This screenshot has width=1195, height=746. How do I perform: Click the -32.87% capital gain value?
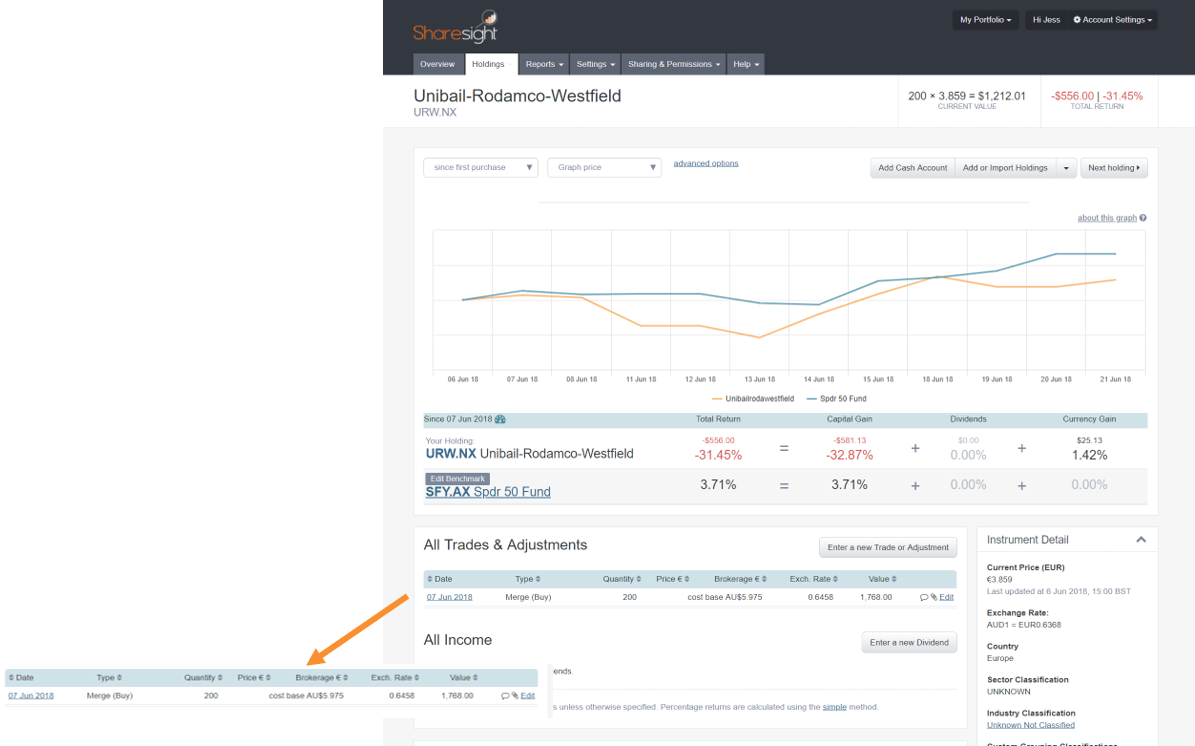pos(850,455)
